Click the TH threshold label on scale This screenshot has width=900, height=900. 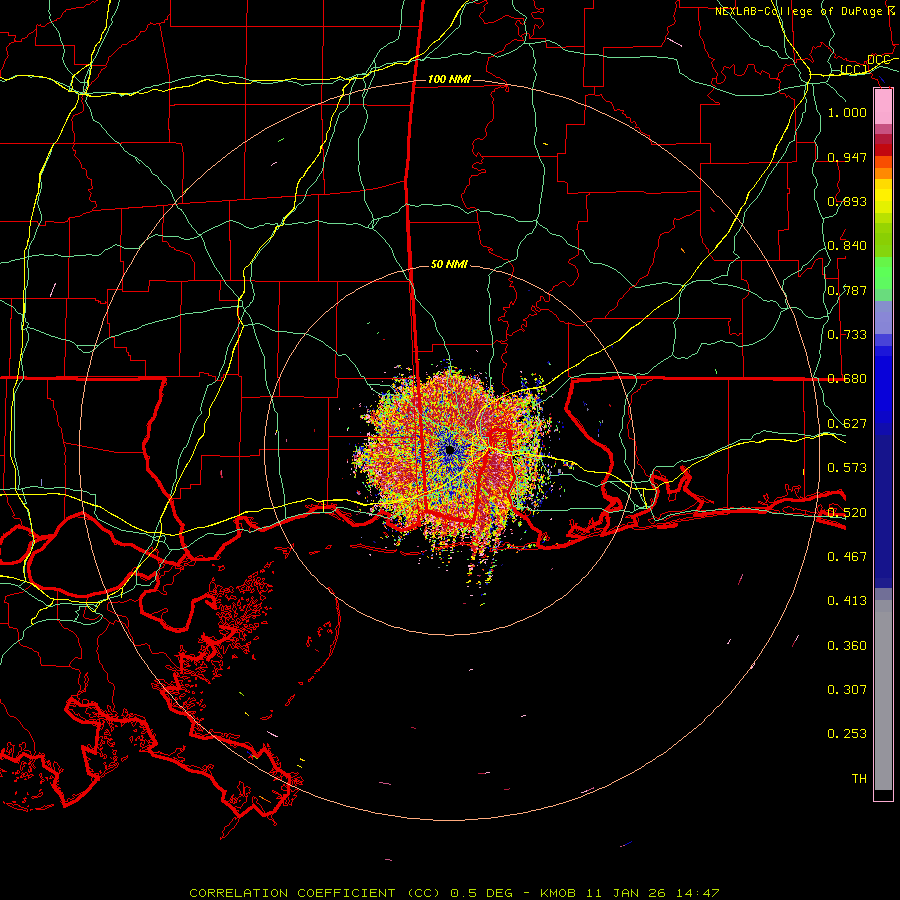pos(859,779)
